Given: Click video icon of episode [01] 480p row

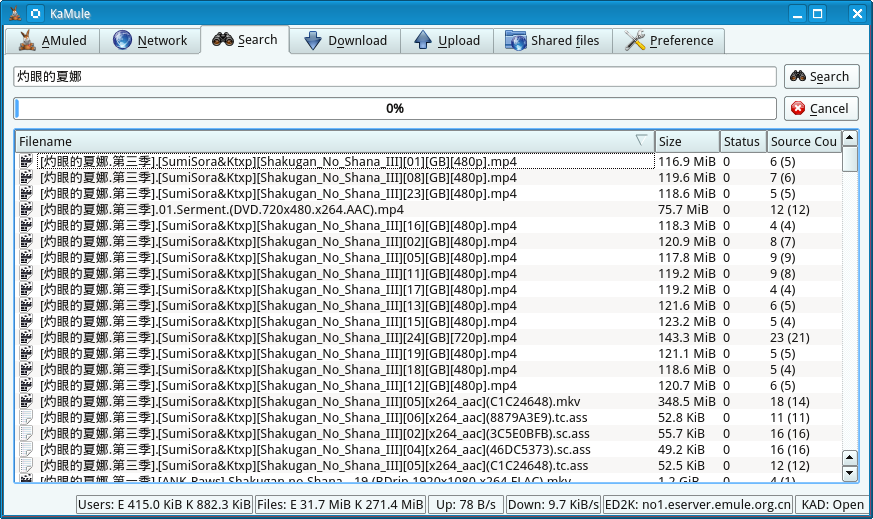Looking at the screenshot, I should click(26, 161).
